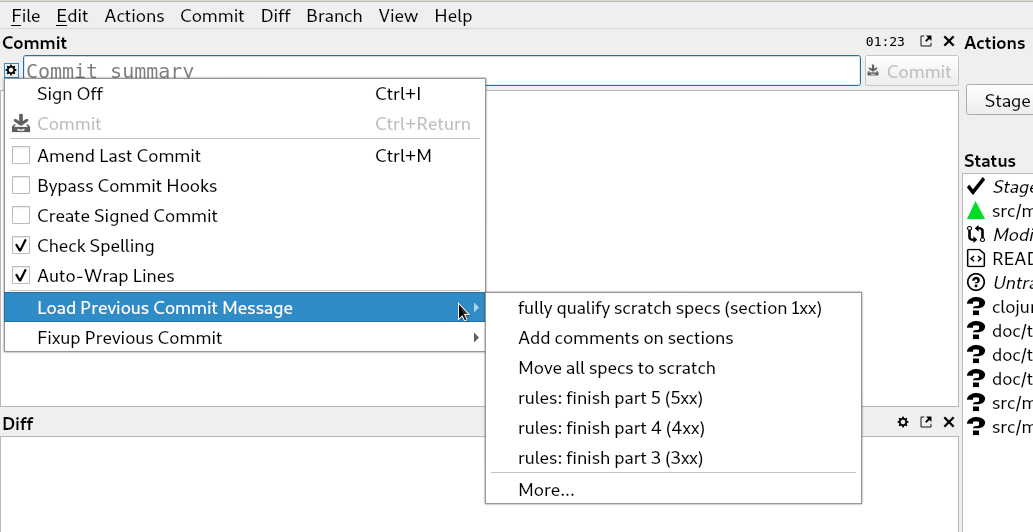Expand Load Previous Commit Message submenu arrow
The image size is (1033, 532).
476,307
